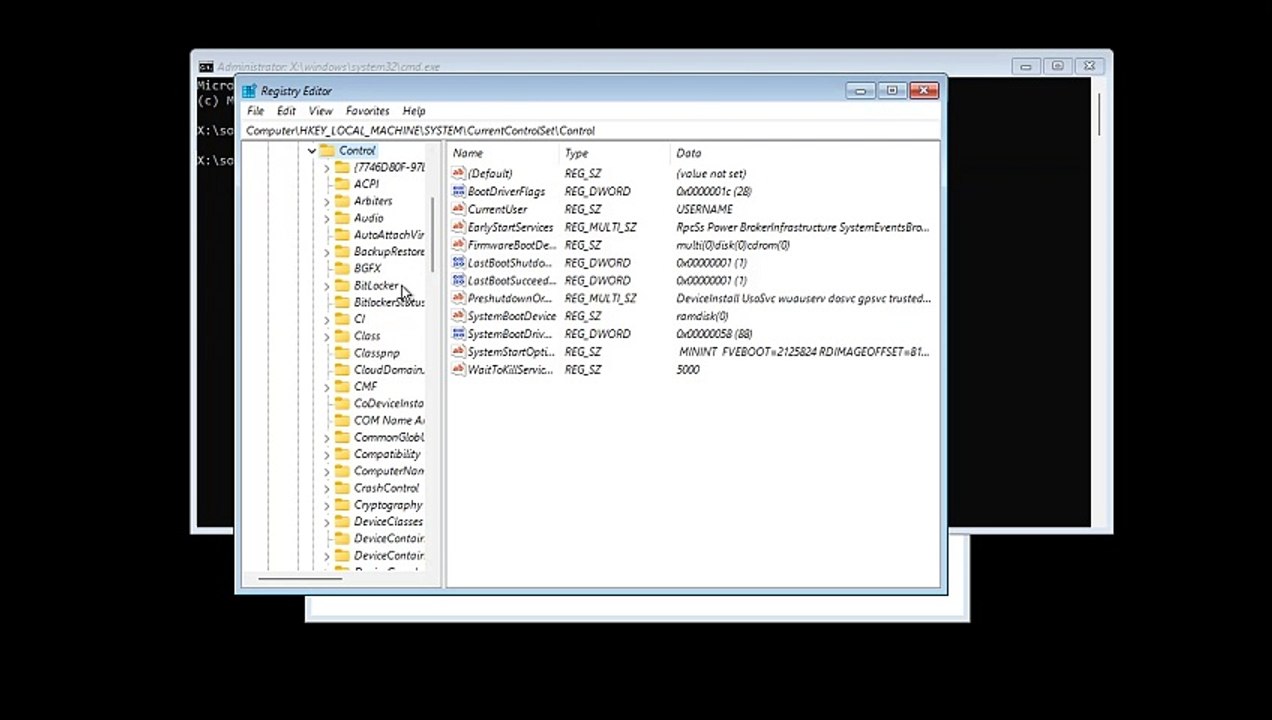Expand the BackupRestore key
The image size is (1272, 720).
point(326,252)
